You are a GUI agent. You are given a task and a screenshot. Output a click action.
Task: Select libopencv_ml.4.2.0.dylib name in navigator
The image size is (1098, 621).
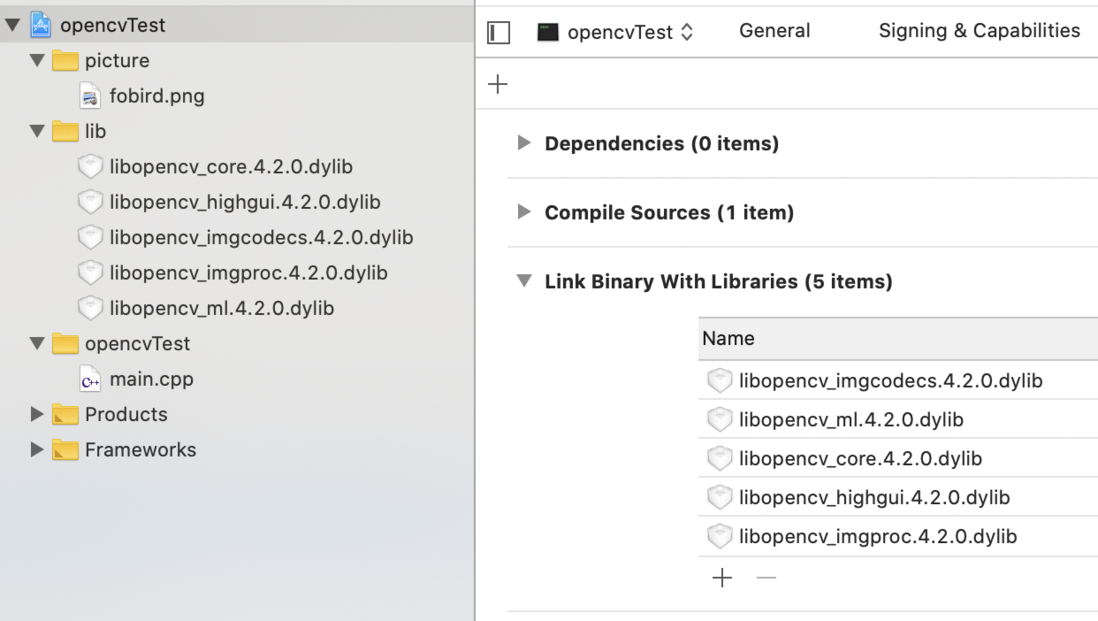point(222,308)
